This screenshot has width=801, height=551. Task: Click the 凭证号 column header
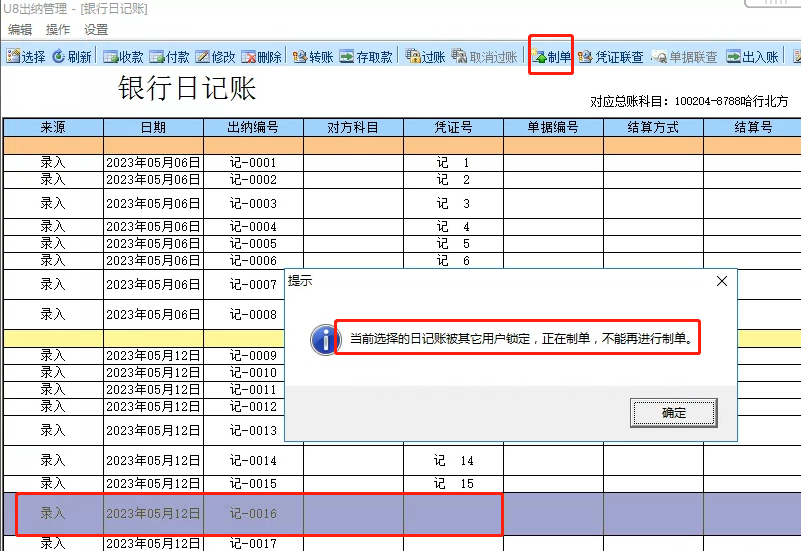[x=454, y=127]
